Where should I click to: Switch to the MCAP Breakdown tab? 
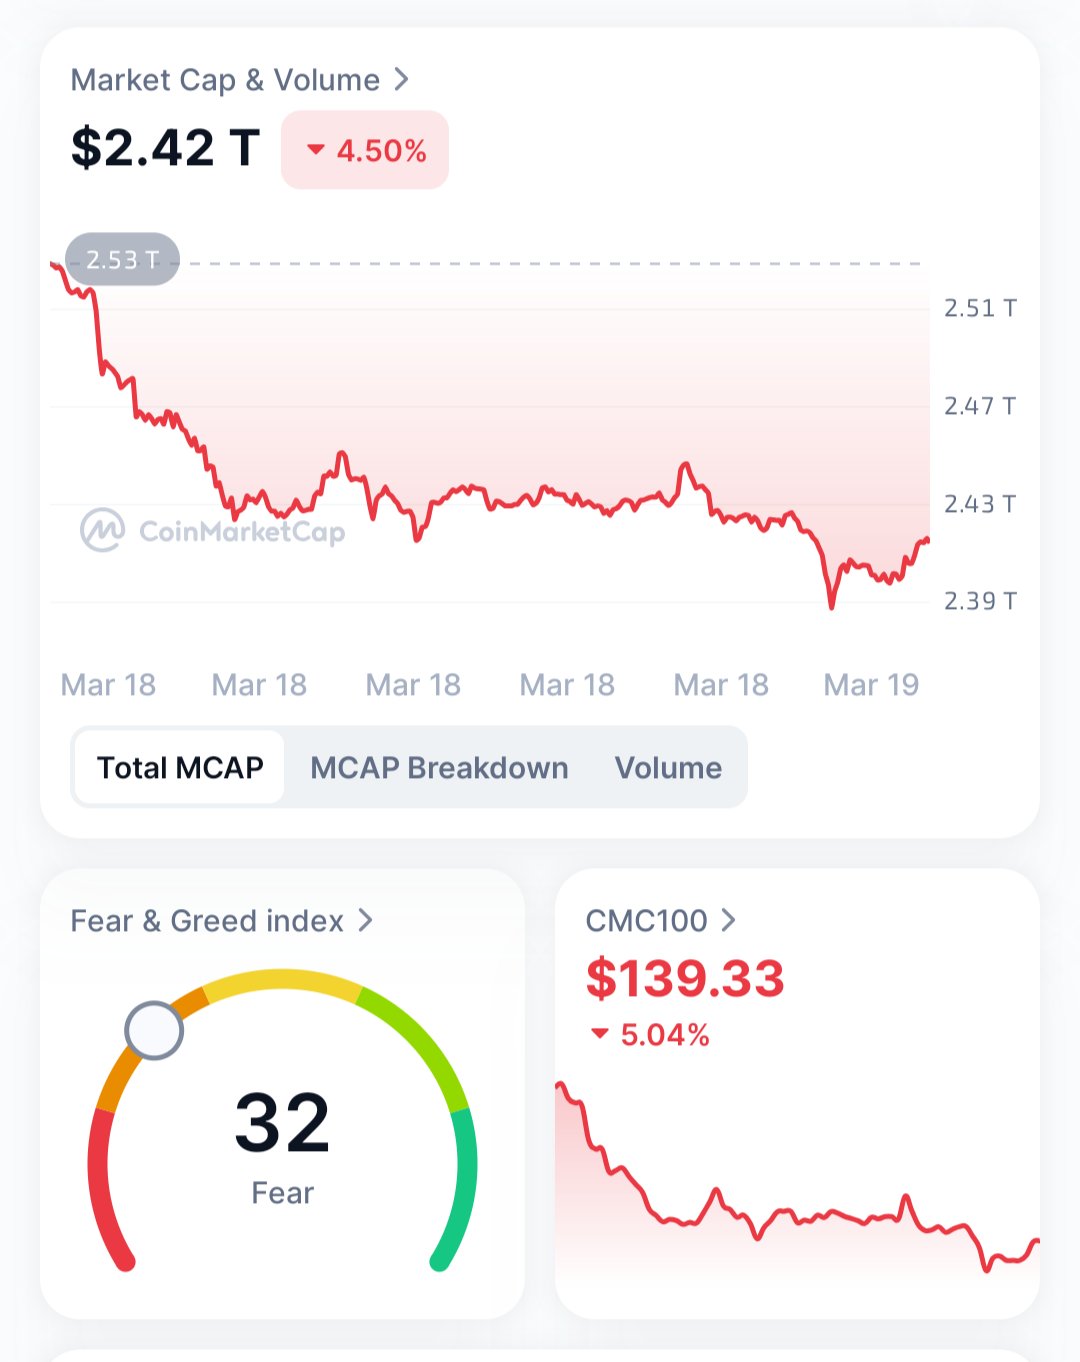[x=439, y=768]
